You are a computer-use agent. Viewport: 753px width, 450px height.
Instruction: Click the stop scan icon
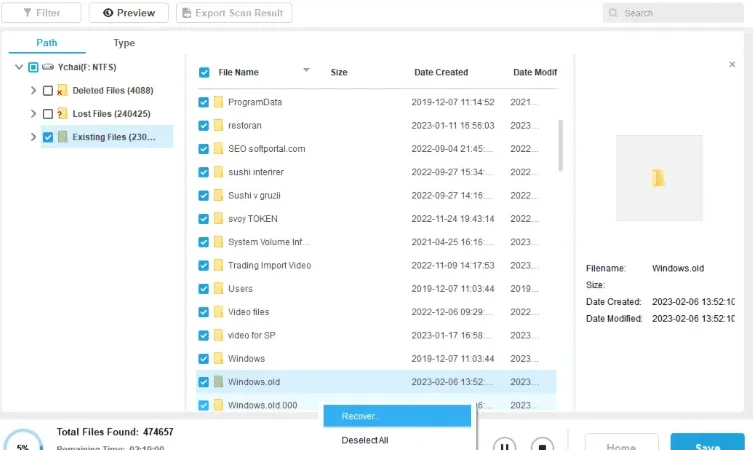(x=542, y=446)
